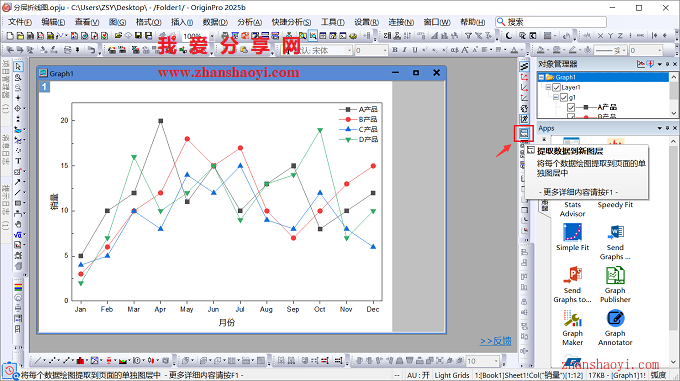Click in the 搜索 search field
This screenshot has width=680, height=381.
point(551,22)
